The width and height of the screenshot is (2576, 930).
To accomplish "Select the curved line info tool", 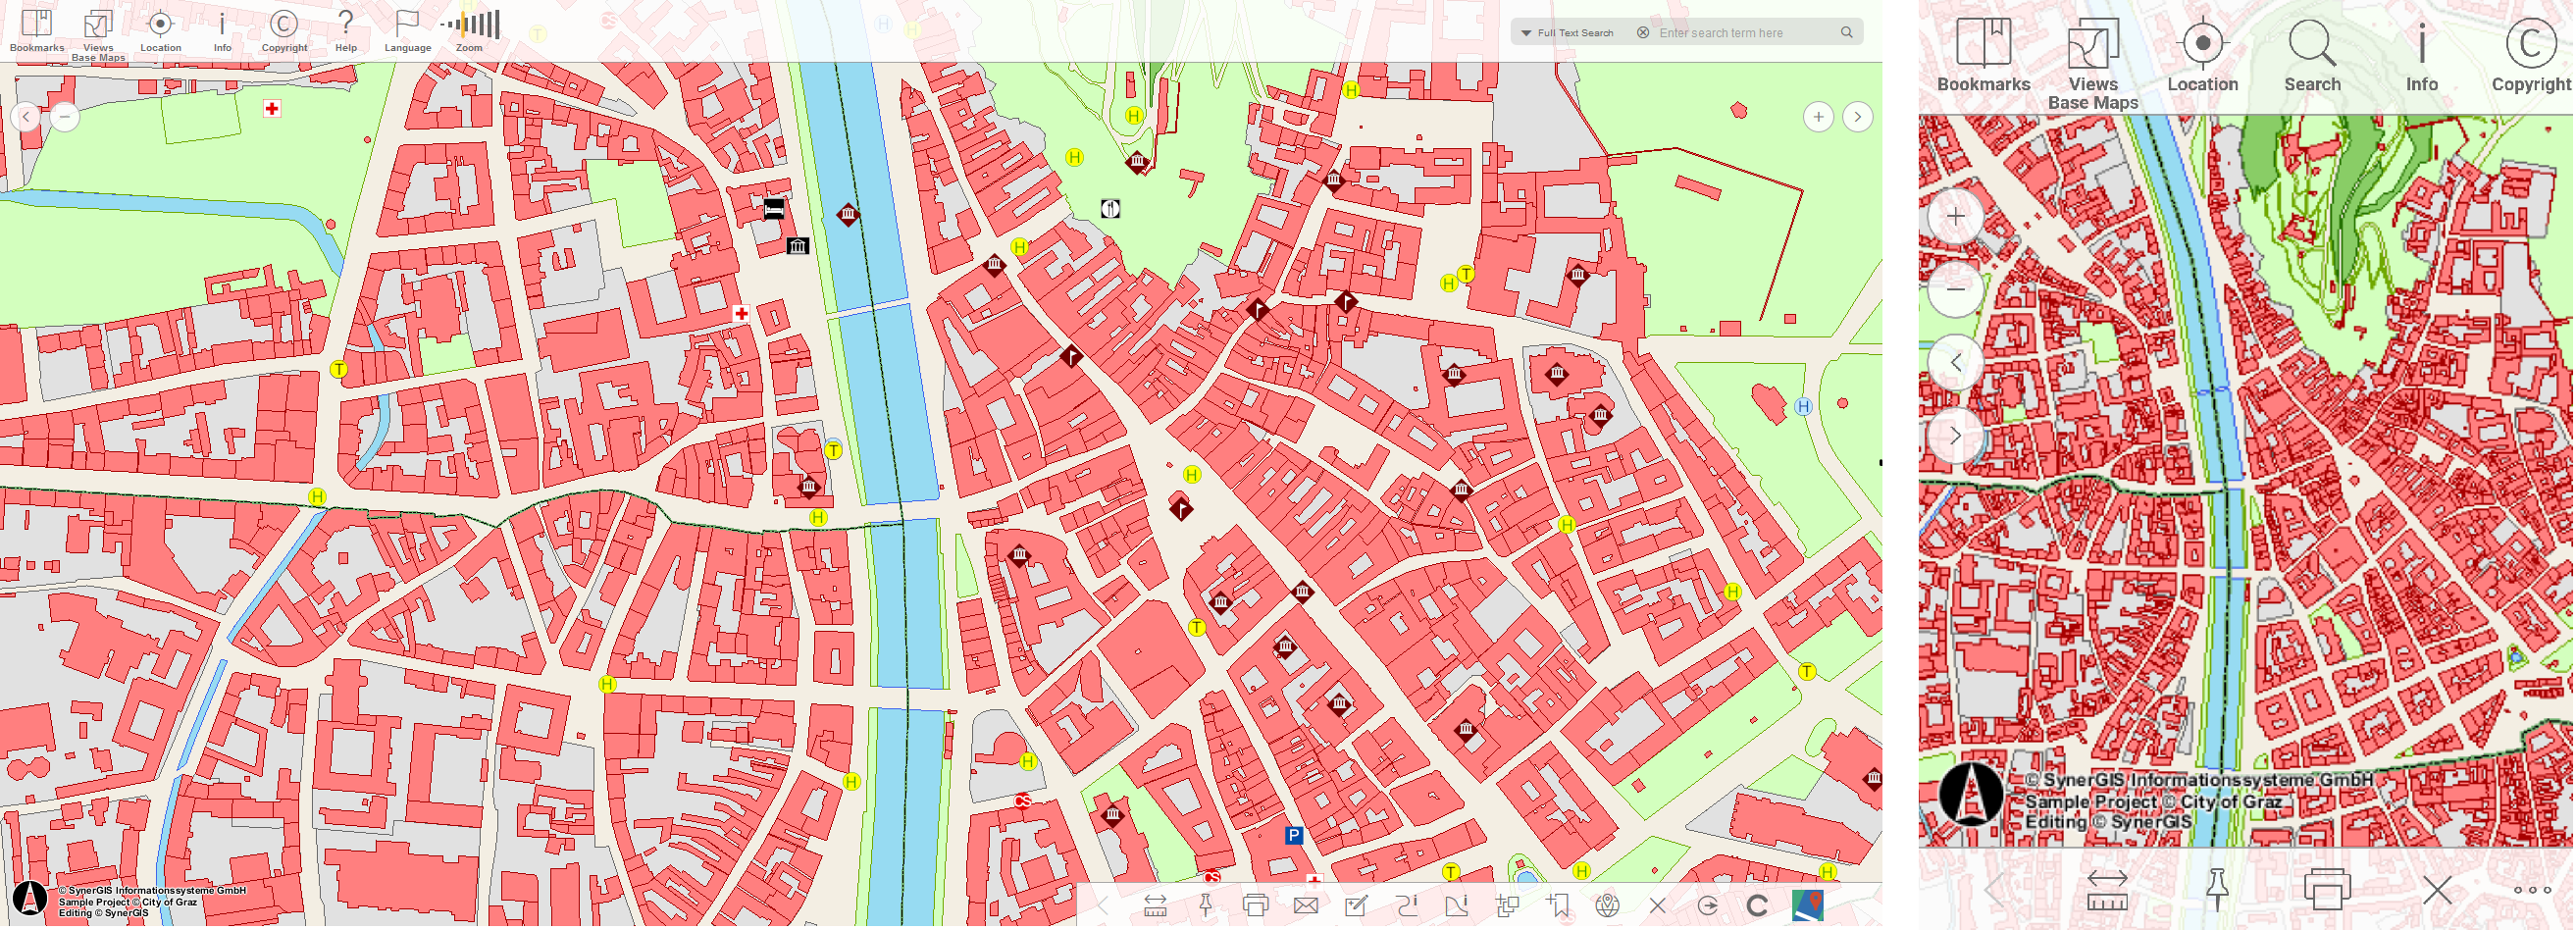I will pyautogui.click(x=1407, y=906).
